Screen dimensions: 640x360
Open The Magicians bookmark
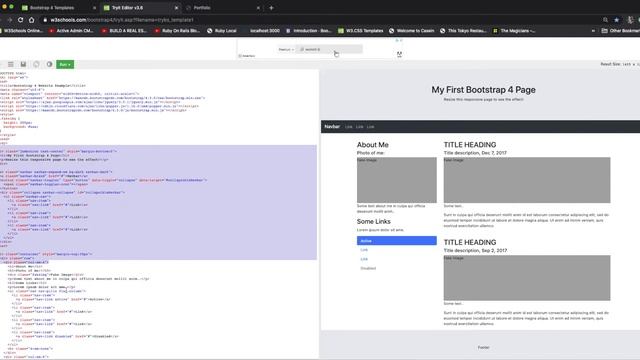[514, 31]
